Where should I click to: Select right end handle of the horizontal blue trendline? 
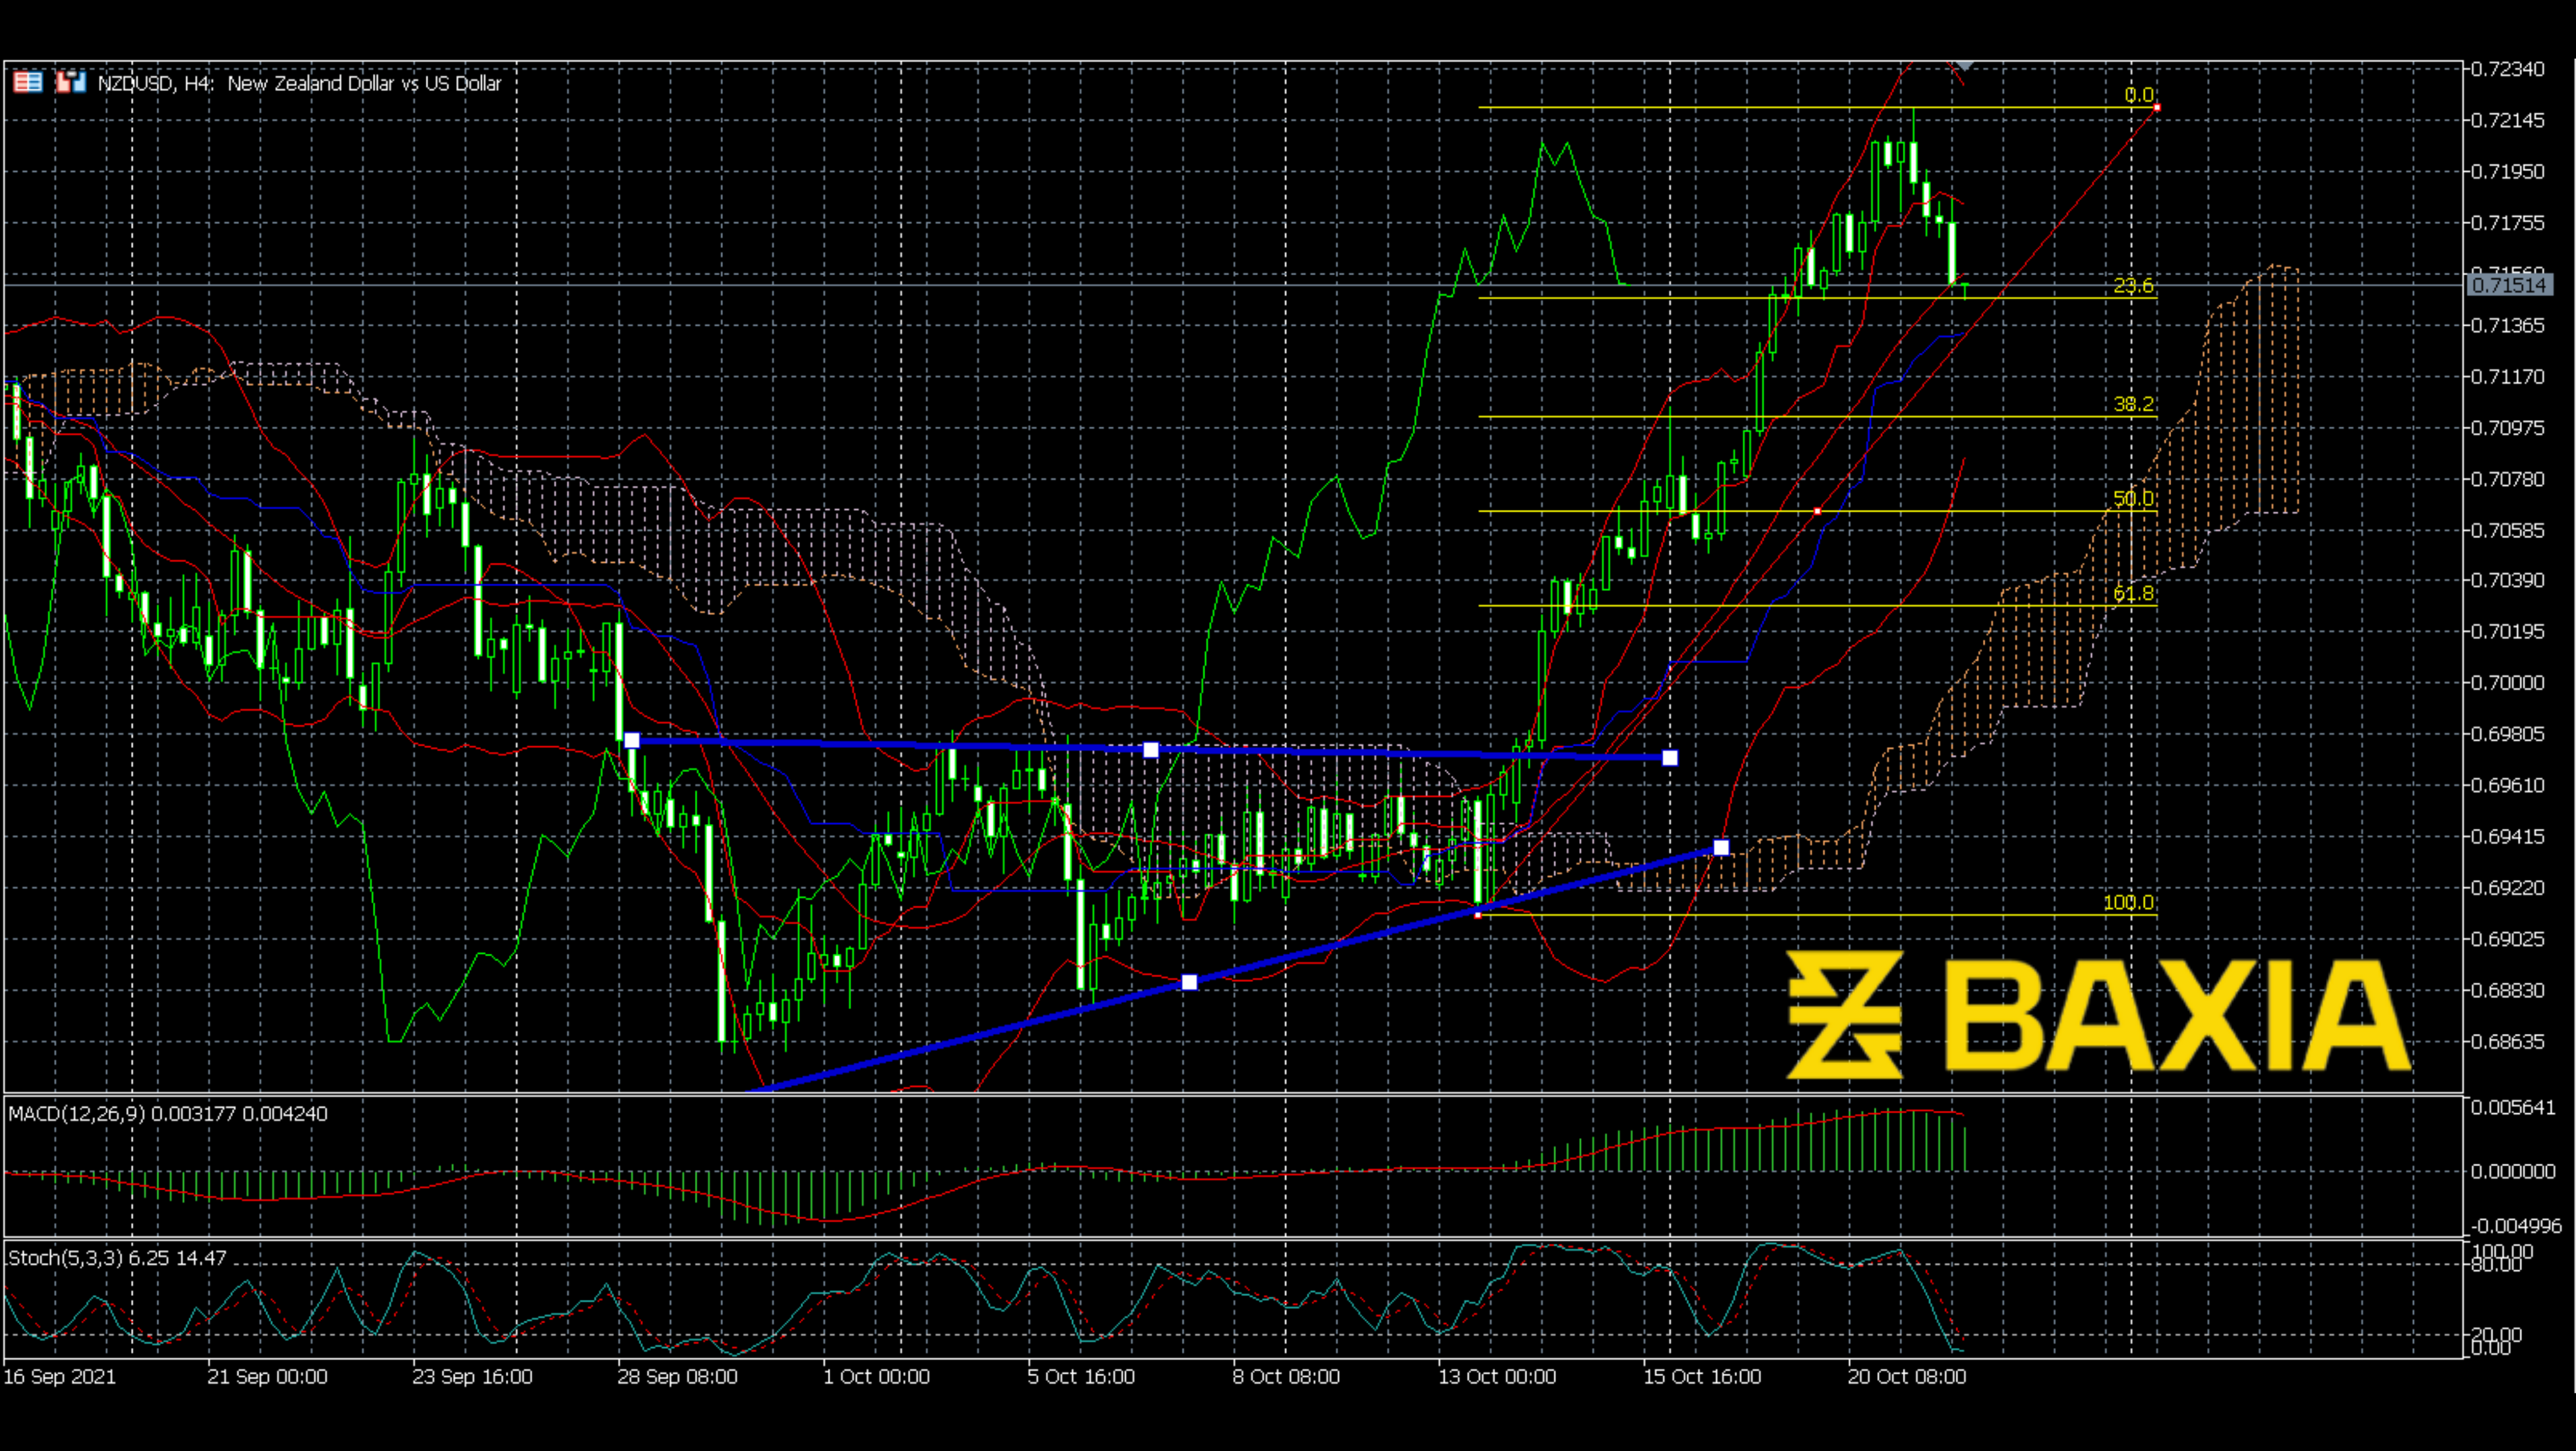pyautogui.click(x=1670, y=758)
